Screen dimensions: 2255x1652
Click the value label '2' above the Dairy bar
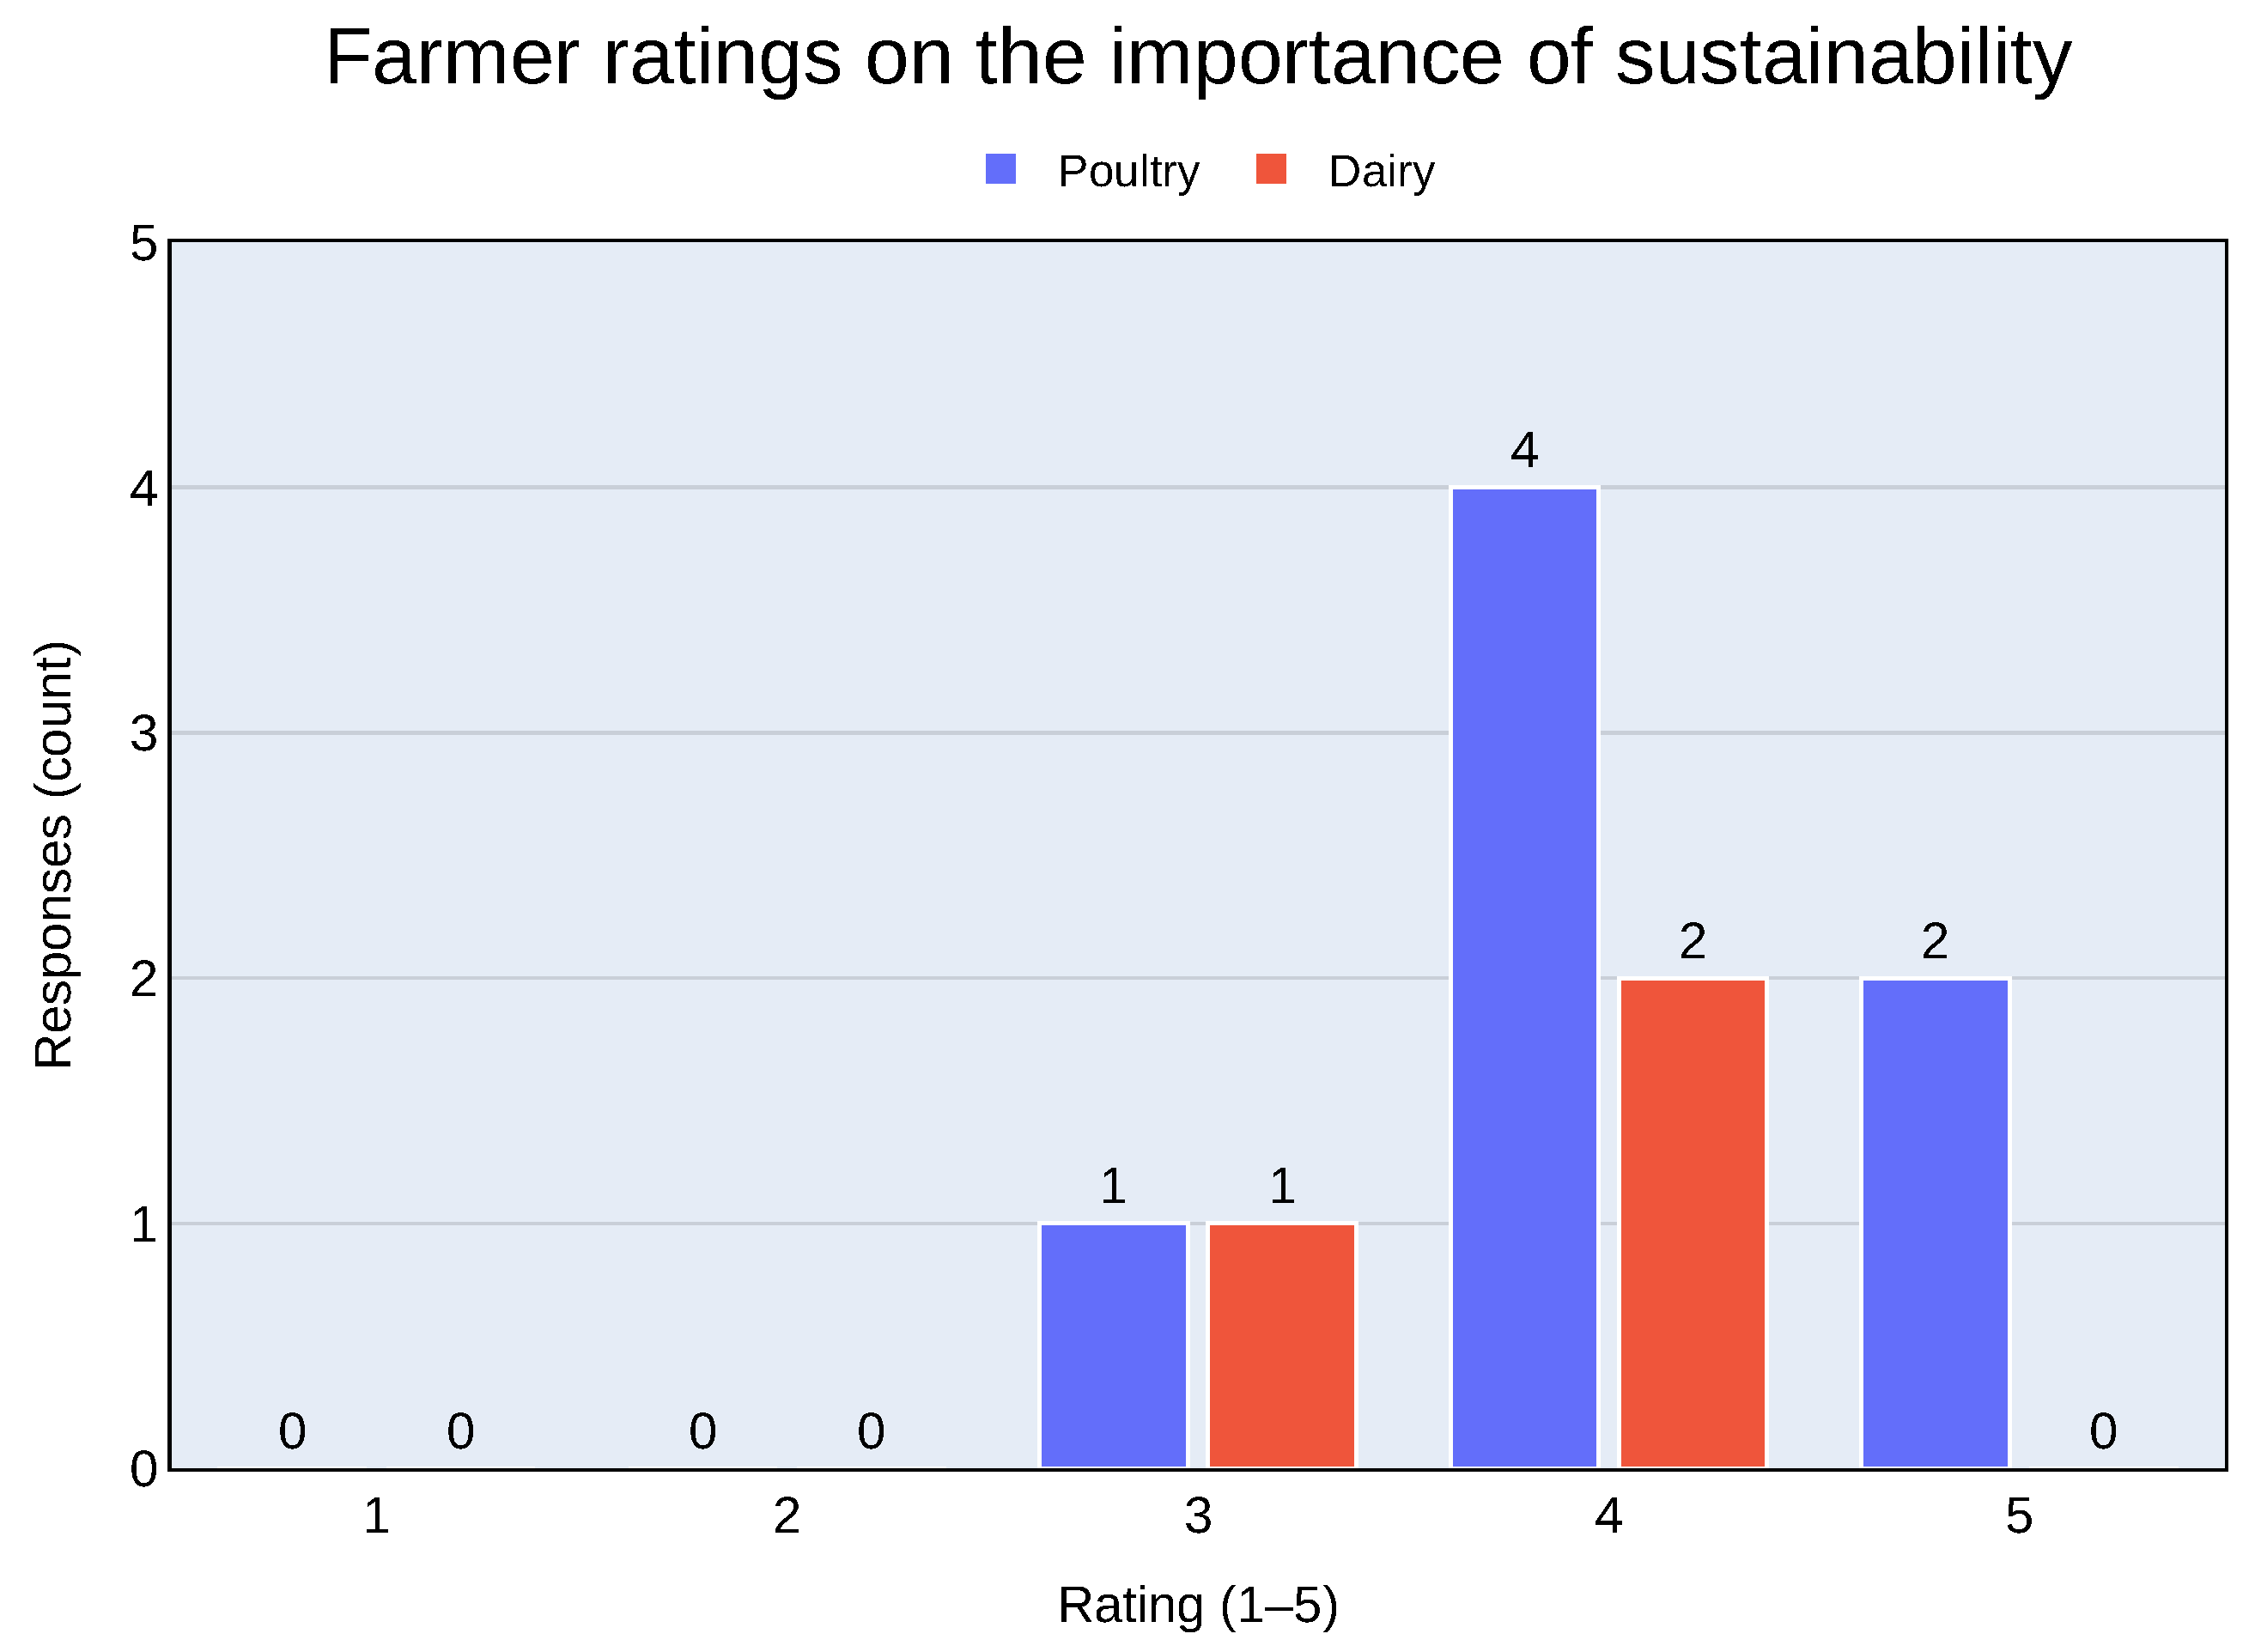click(x=1692, y=941)
